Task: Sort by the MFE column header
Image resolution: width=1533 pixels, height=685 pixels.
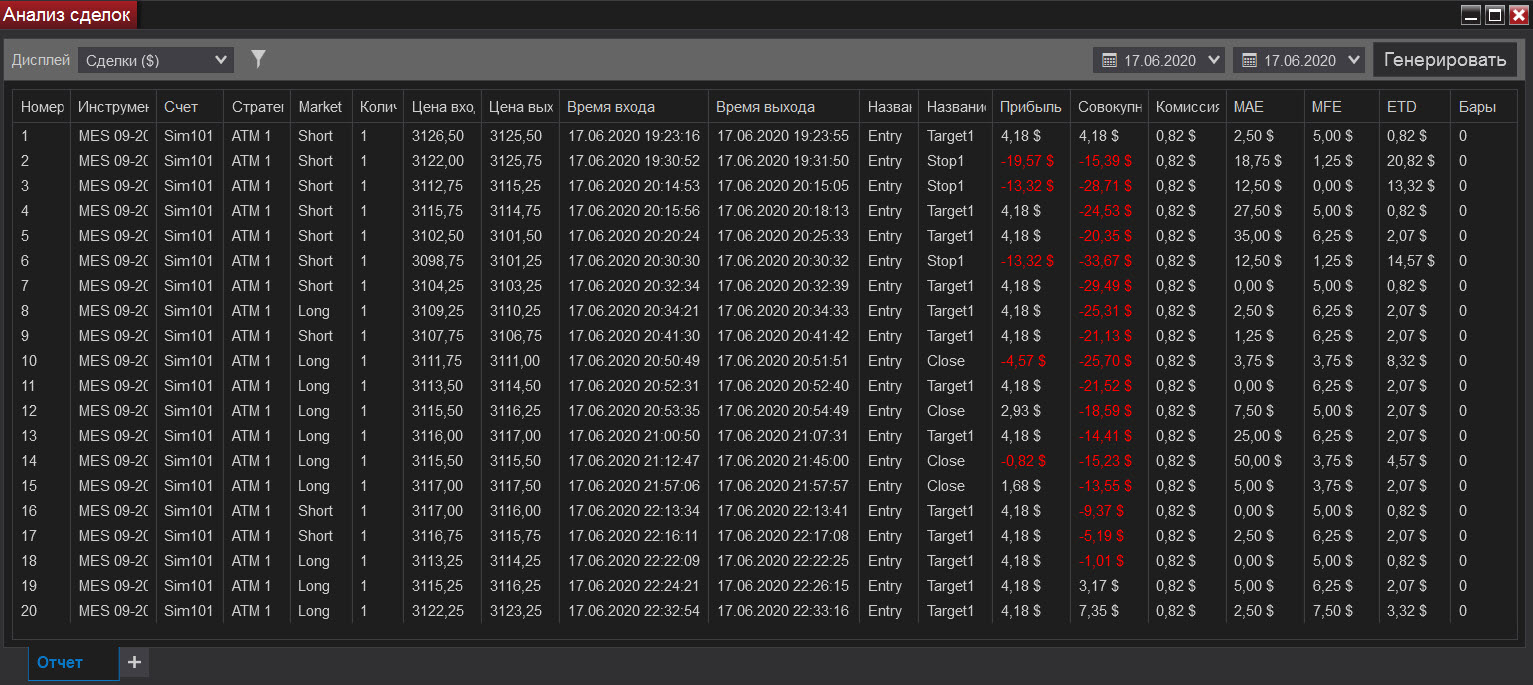Action: [x=1341, y=107]
